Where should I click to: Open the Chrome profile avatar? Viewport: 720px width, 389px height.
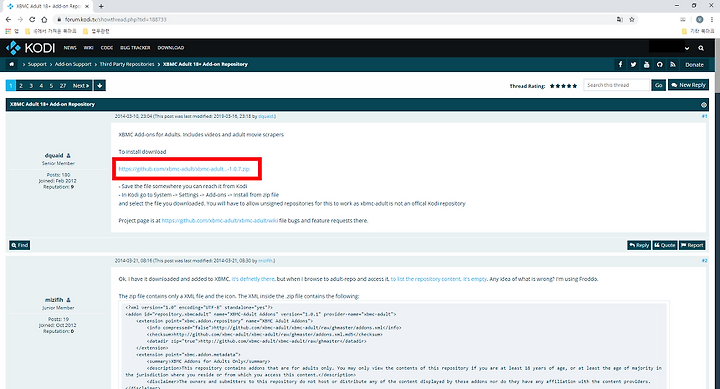(x=699, y=19)
